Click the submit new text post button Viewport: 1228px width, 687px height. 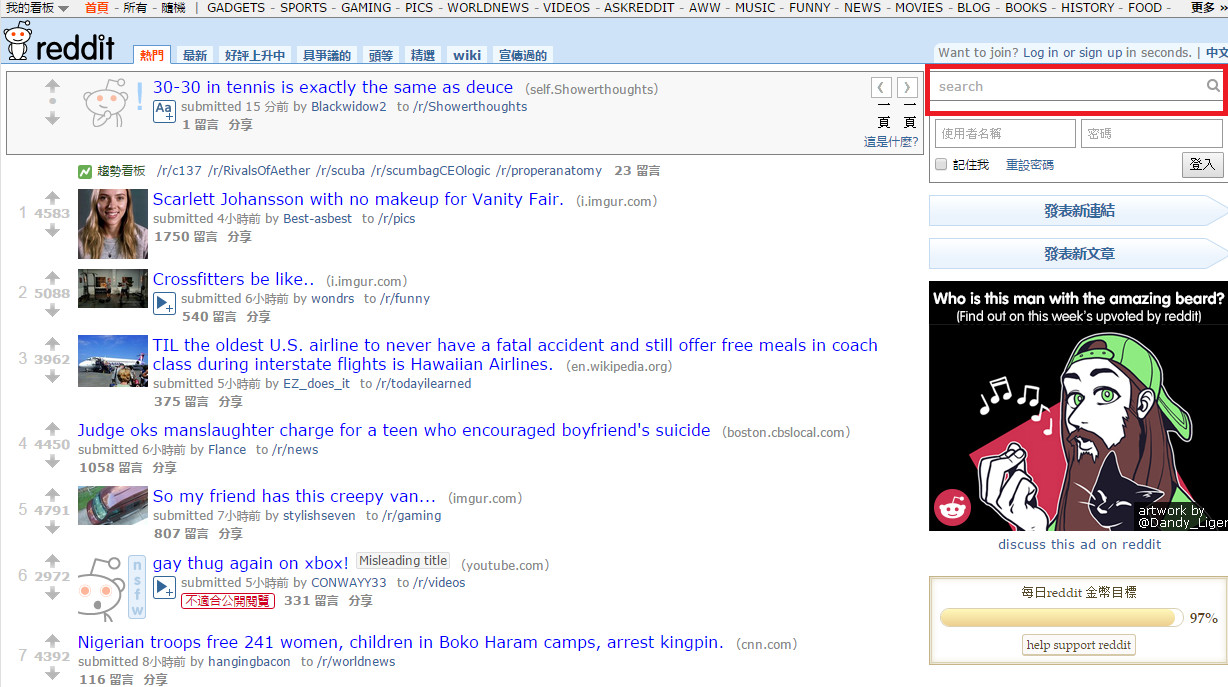(1078, 254)
